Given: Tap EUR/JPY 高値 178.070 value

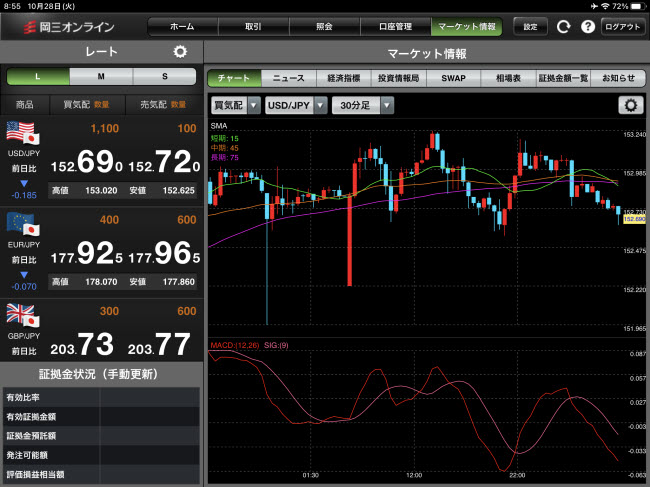Looking at the screenshot, I should [x=101, y=282].
